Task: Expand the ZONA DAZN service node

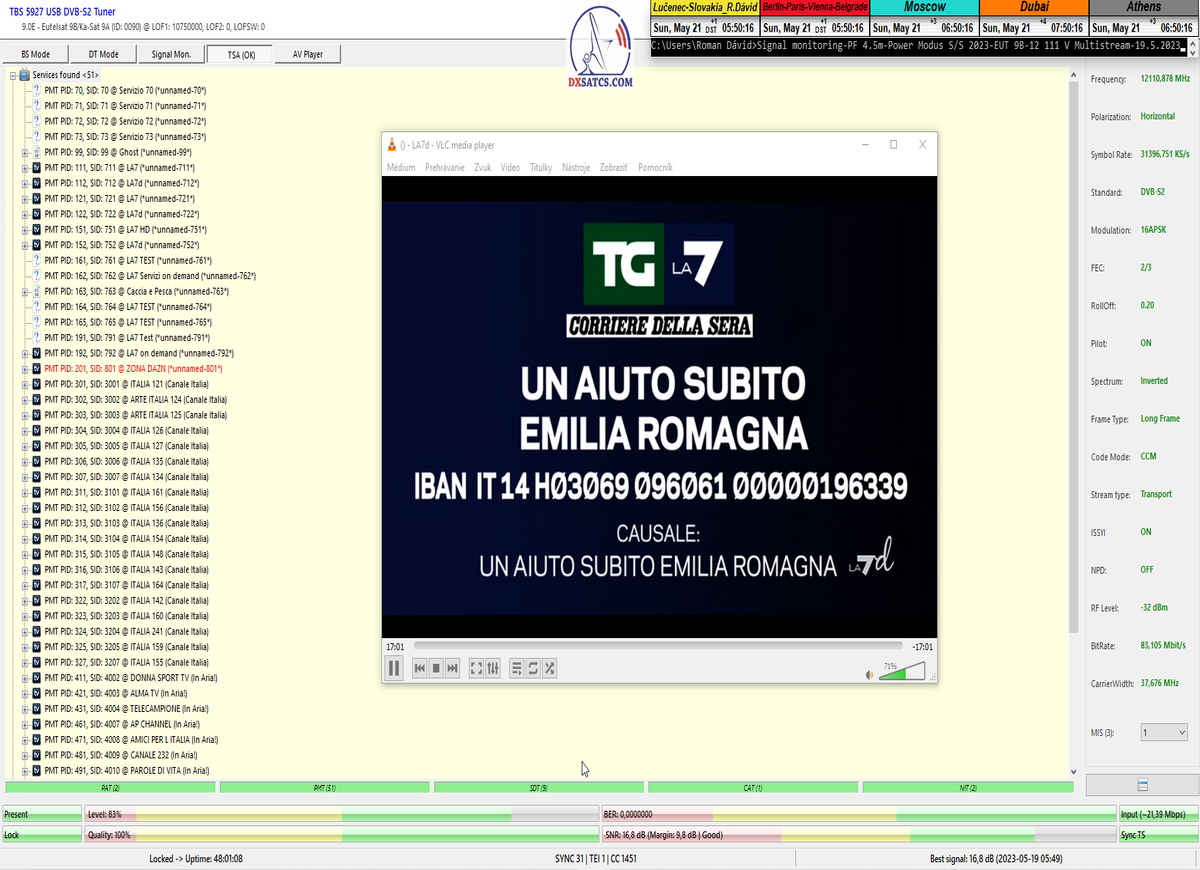Action: 25,369
